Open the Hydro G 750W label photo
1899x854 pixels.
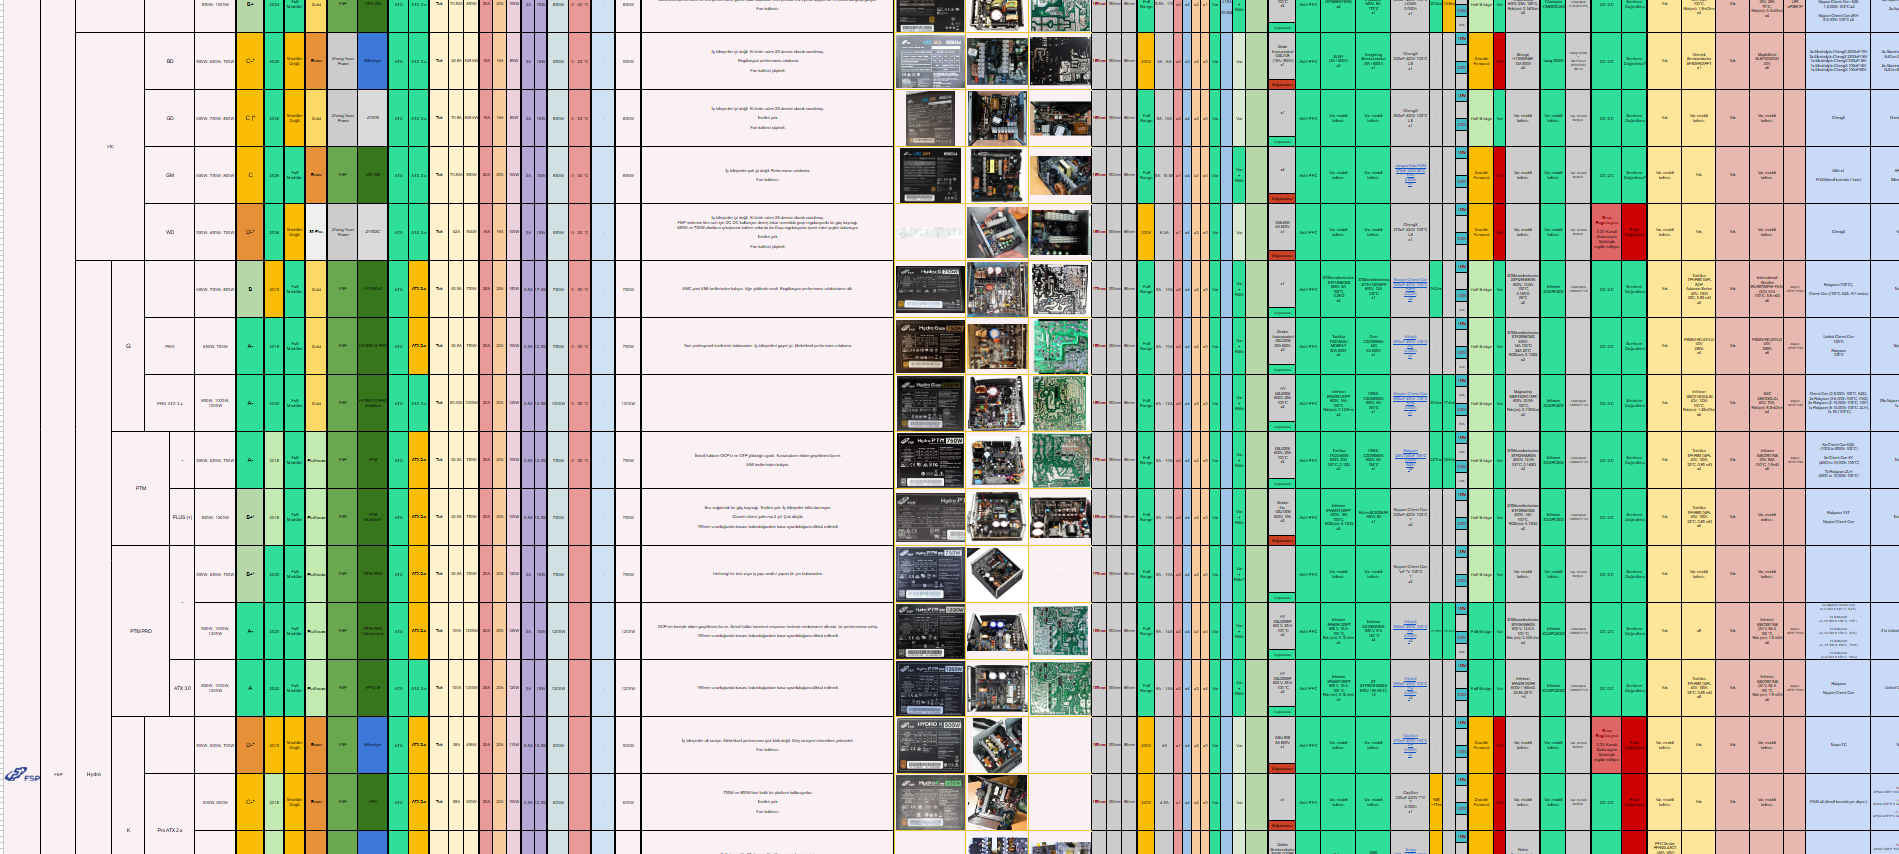click(930, 290)
